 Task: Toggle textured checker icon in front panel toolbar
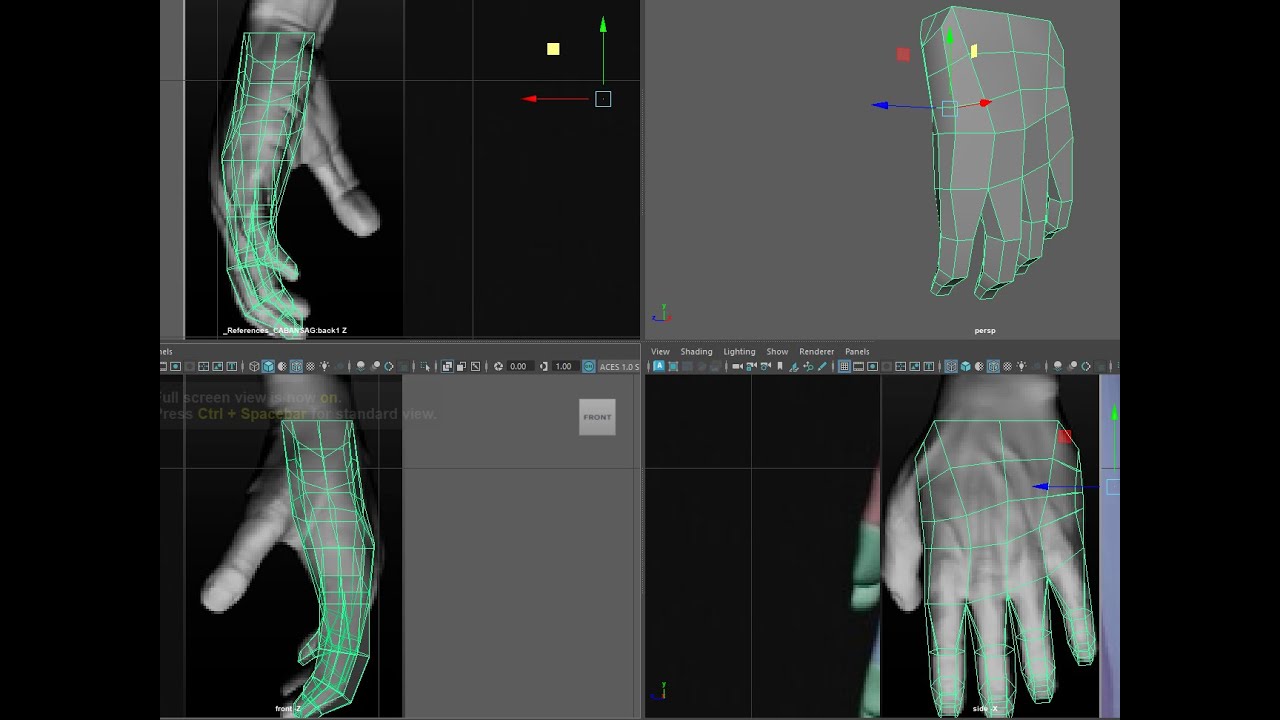coord(310,366)
